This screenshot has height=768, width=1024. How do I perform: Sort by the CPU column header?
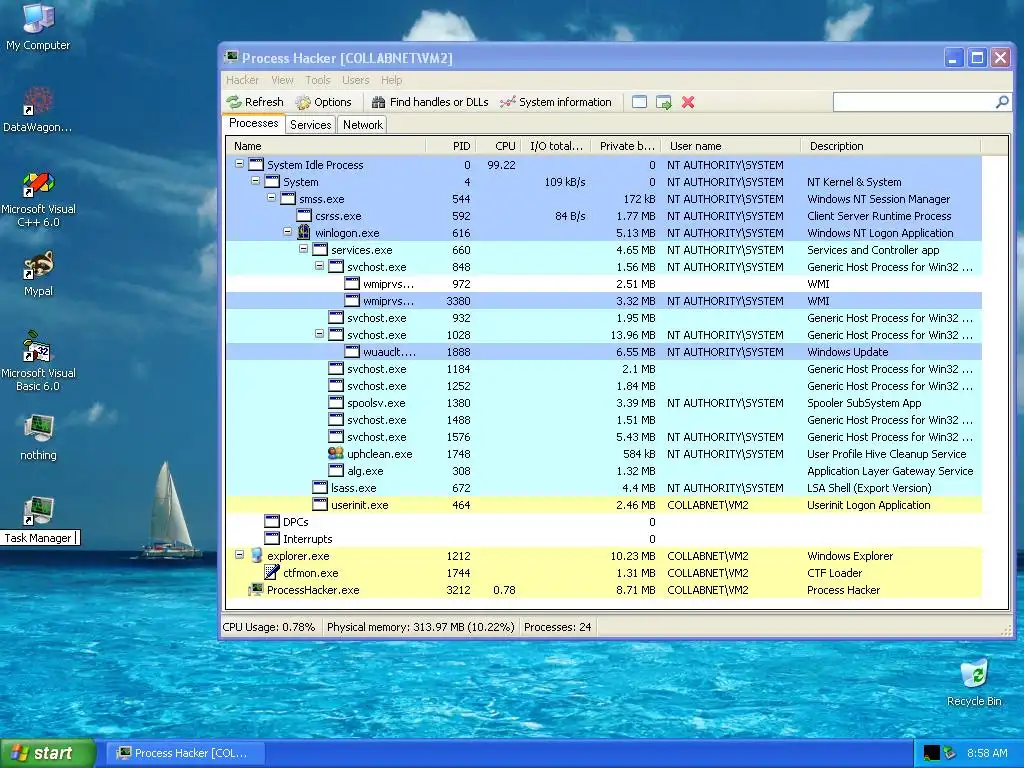[498, 146]
